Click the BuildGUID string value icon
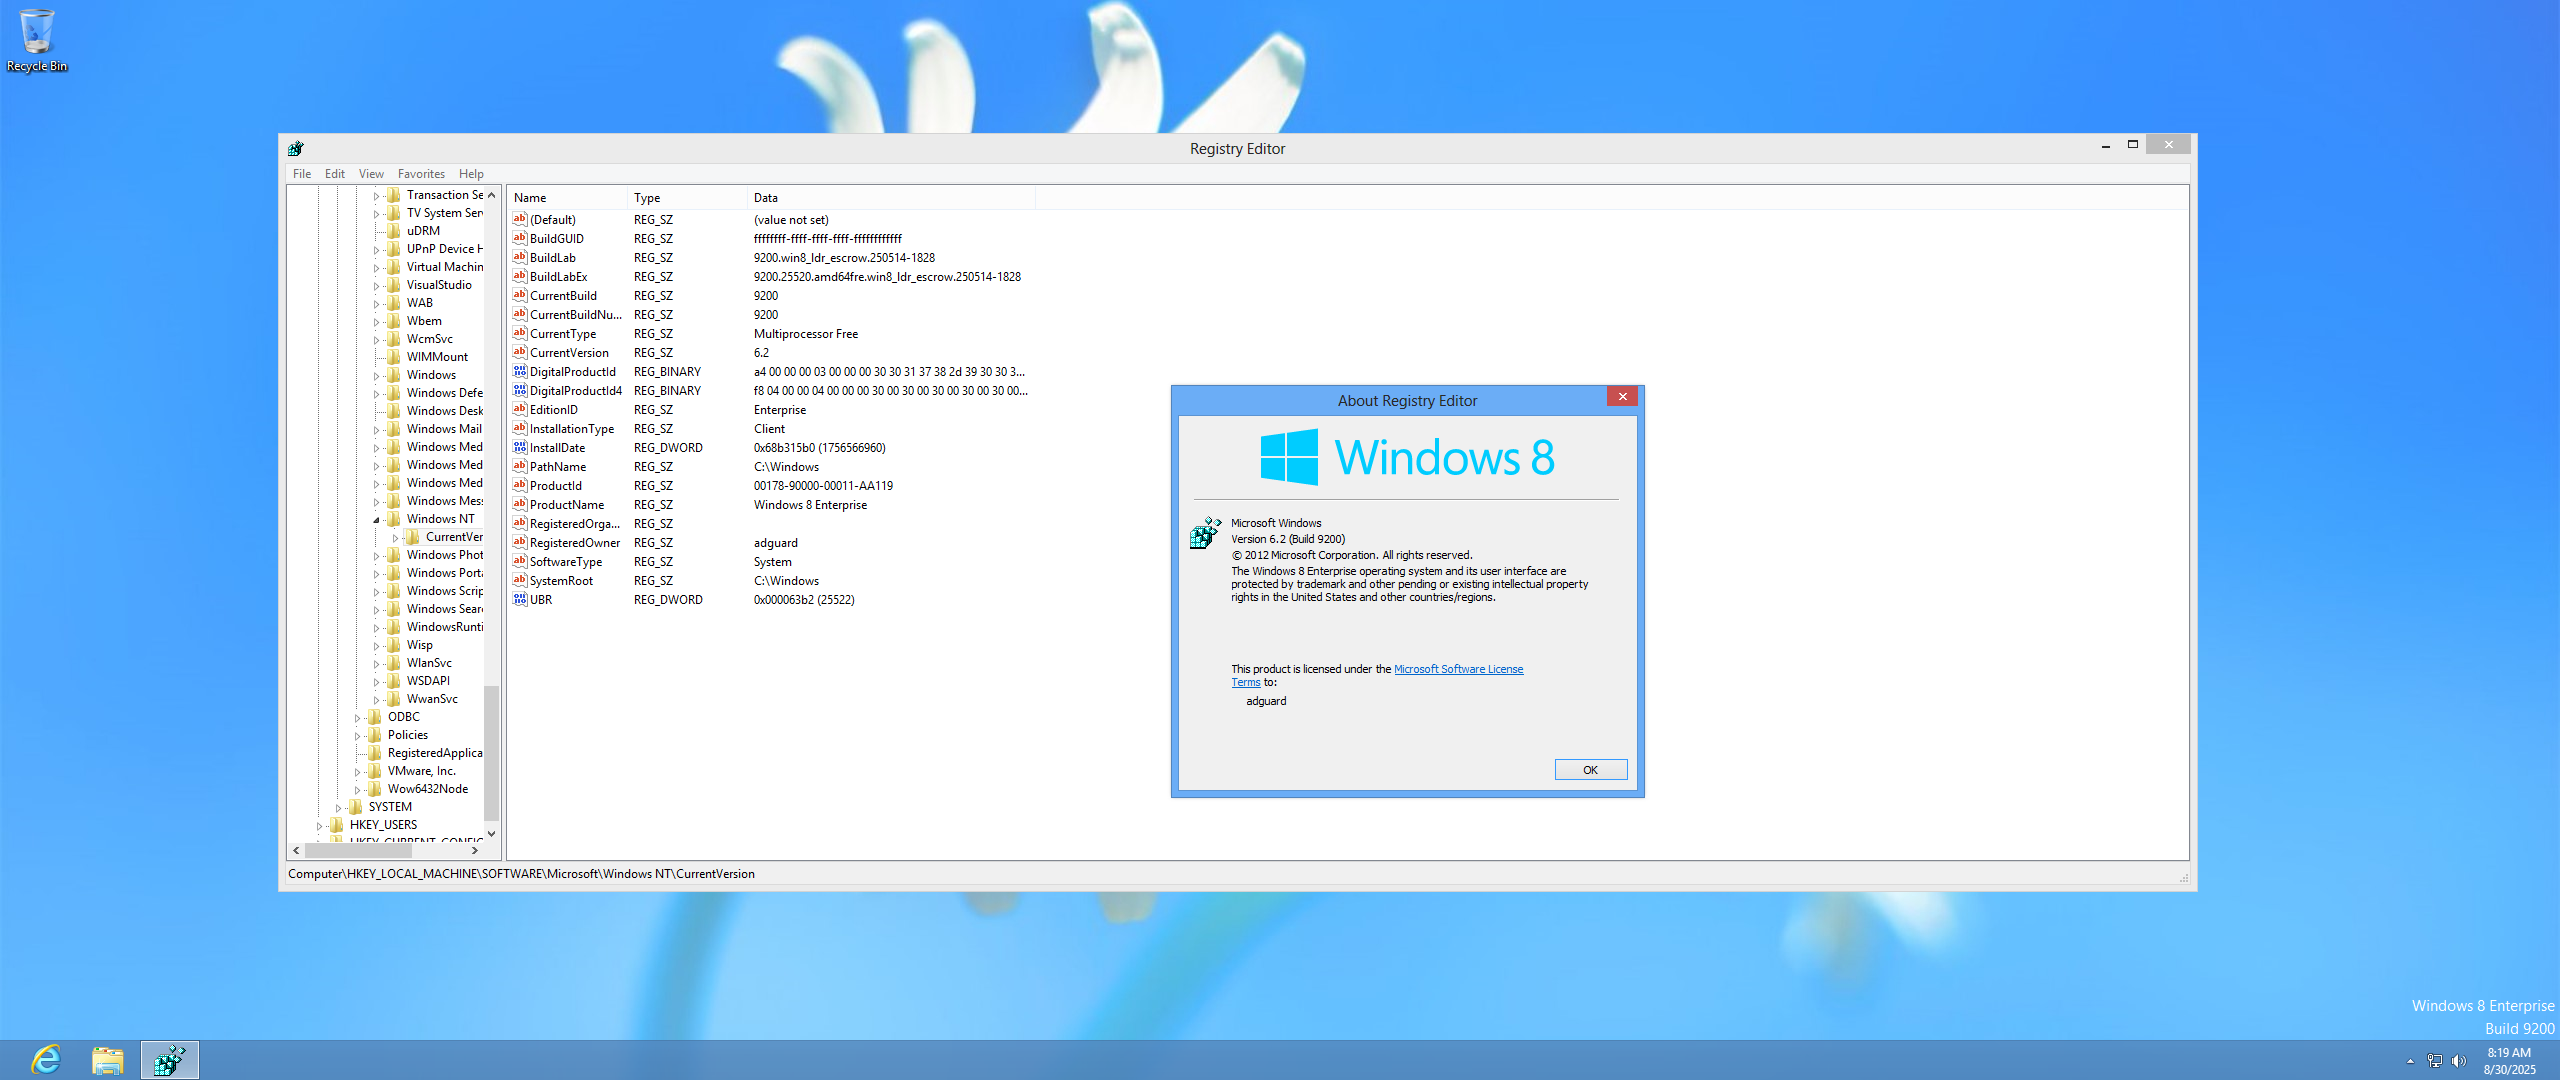 (x=520, y=238)
